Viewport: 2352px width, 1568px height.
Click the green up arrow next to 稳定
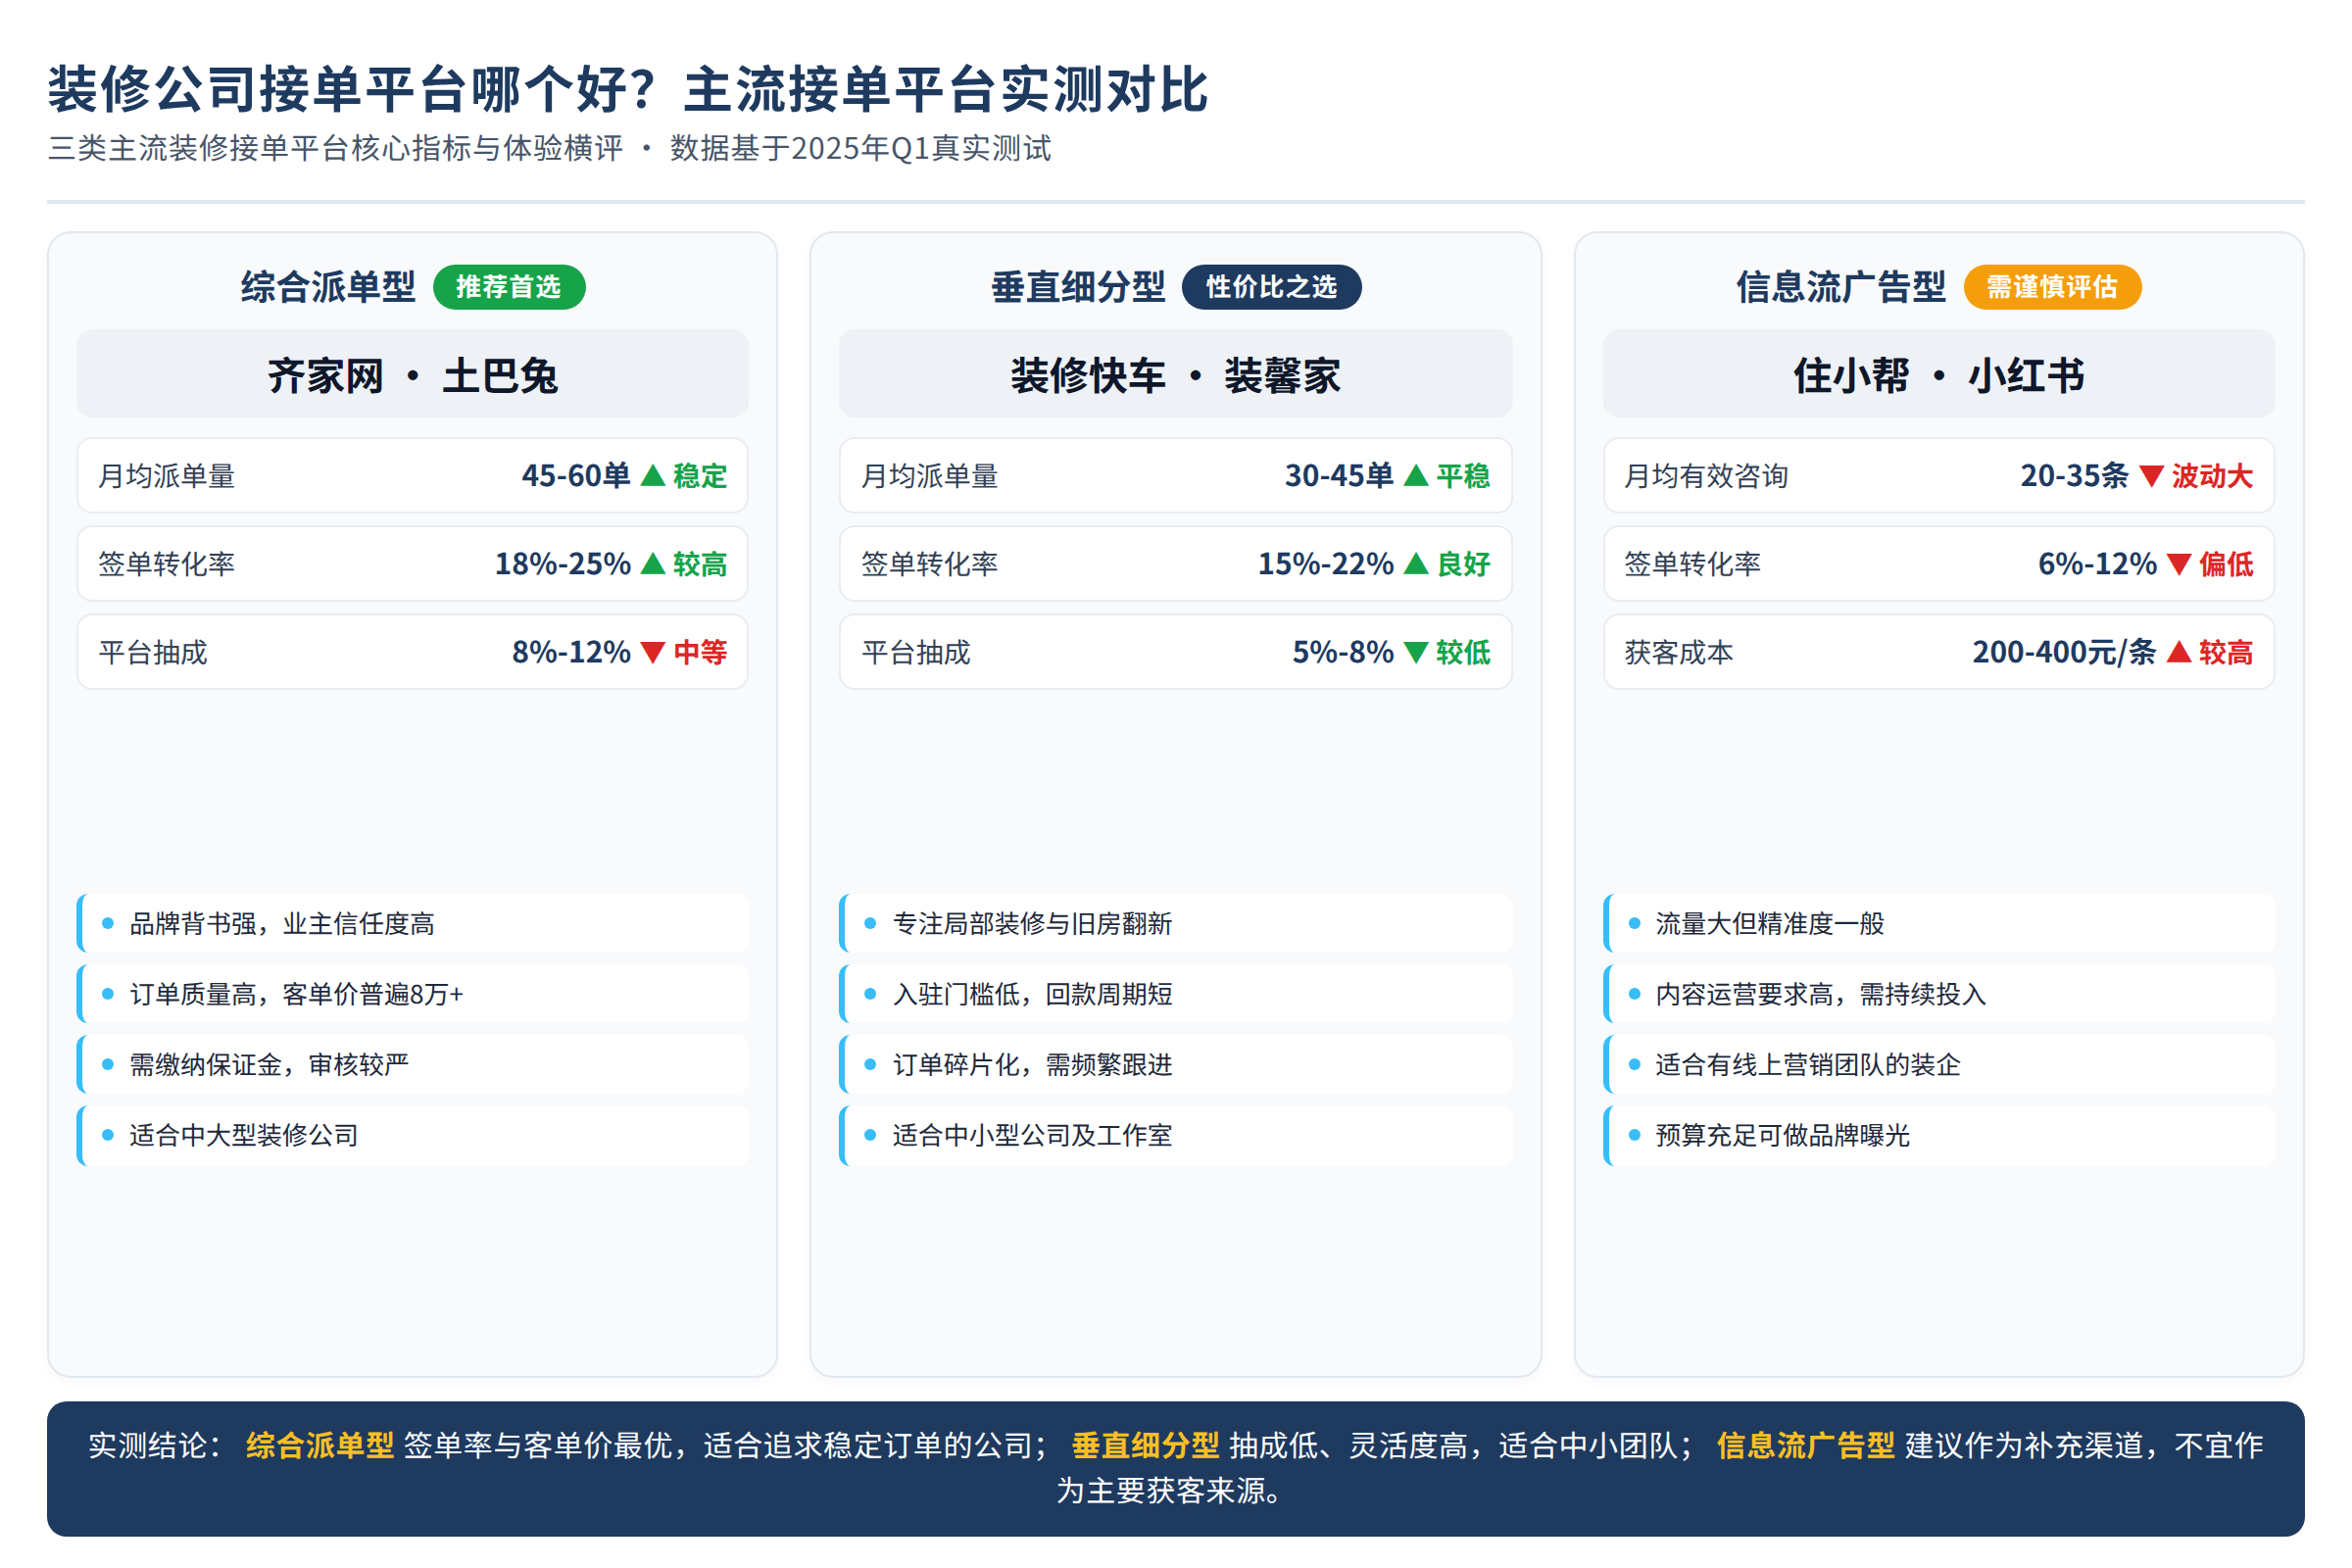click(652, 475)
